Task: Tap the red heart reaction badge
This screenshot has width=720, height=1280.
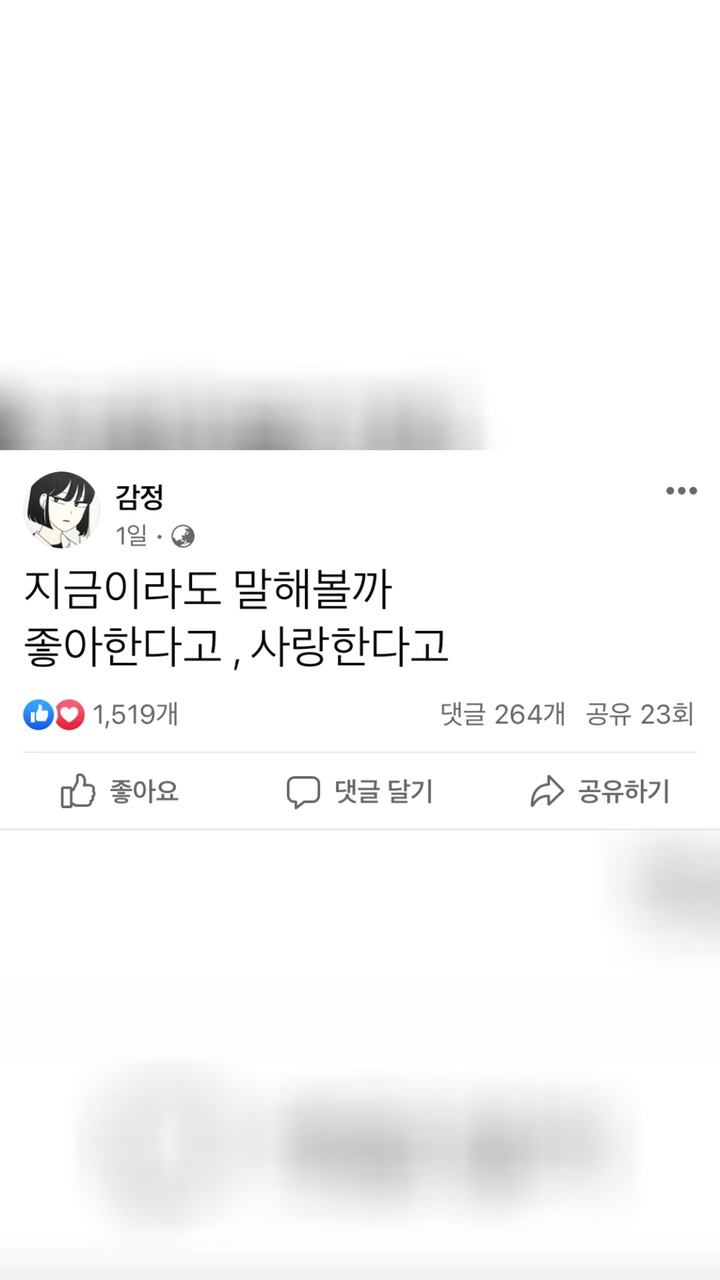Action: point(69,714)
